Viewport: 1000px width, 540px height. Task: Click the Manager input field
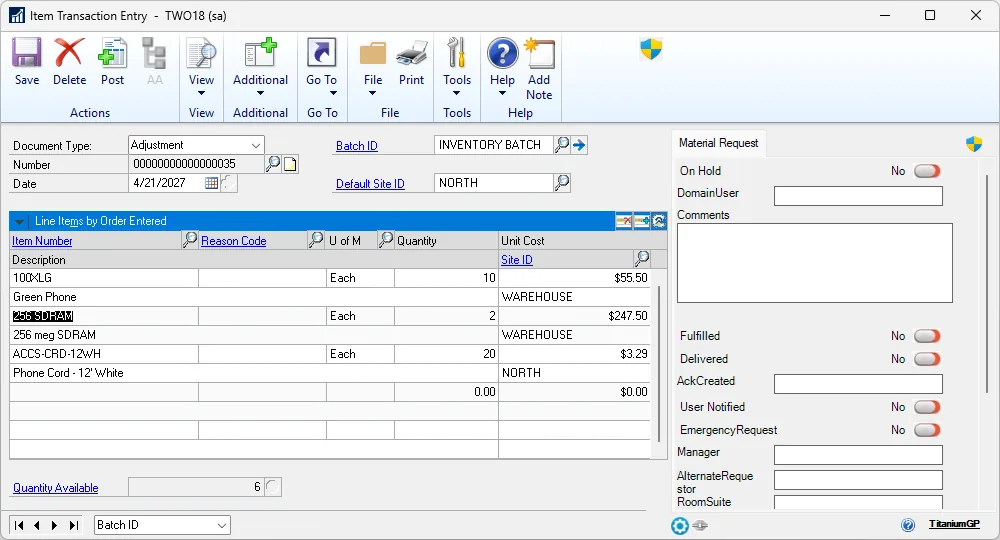click(858, 455)
